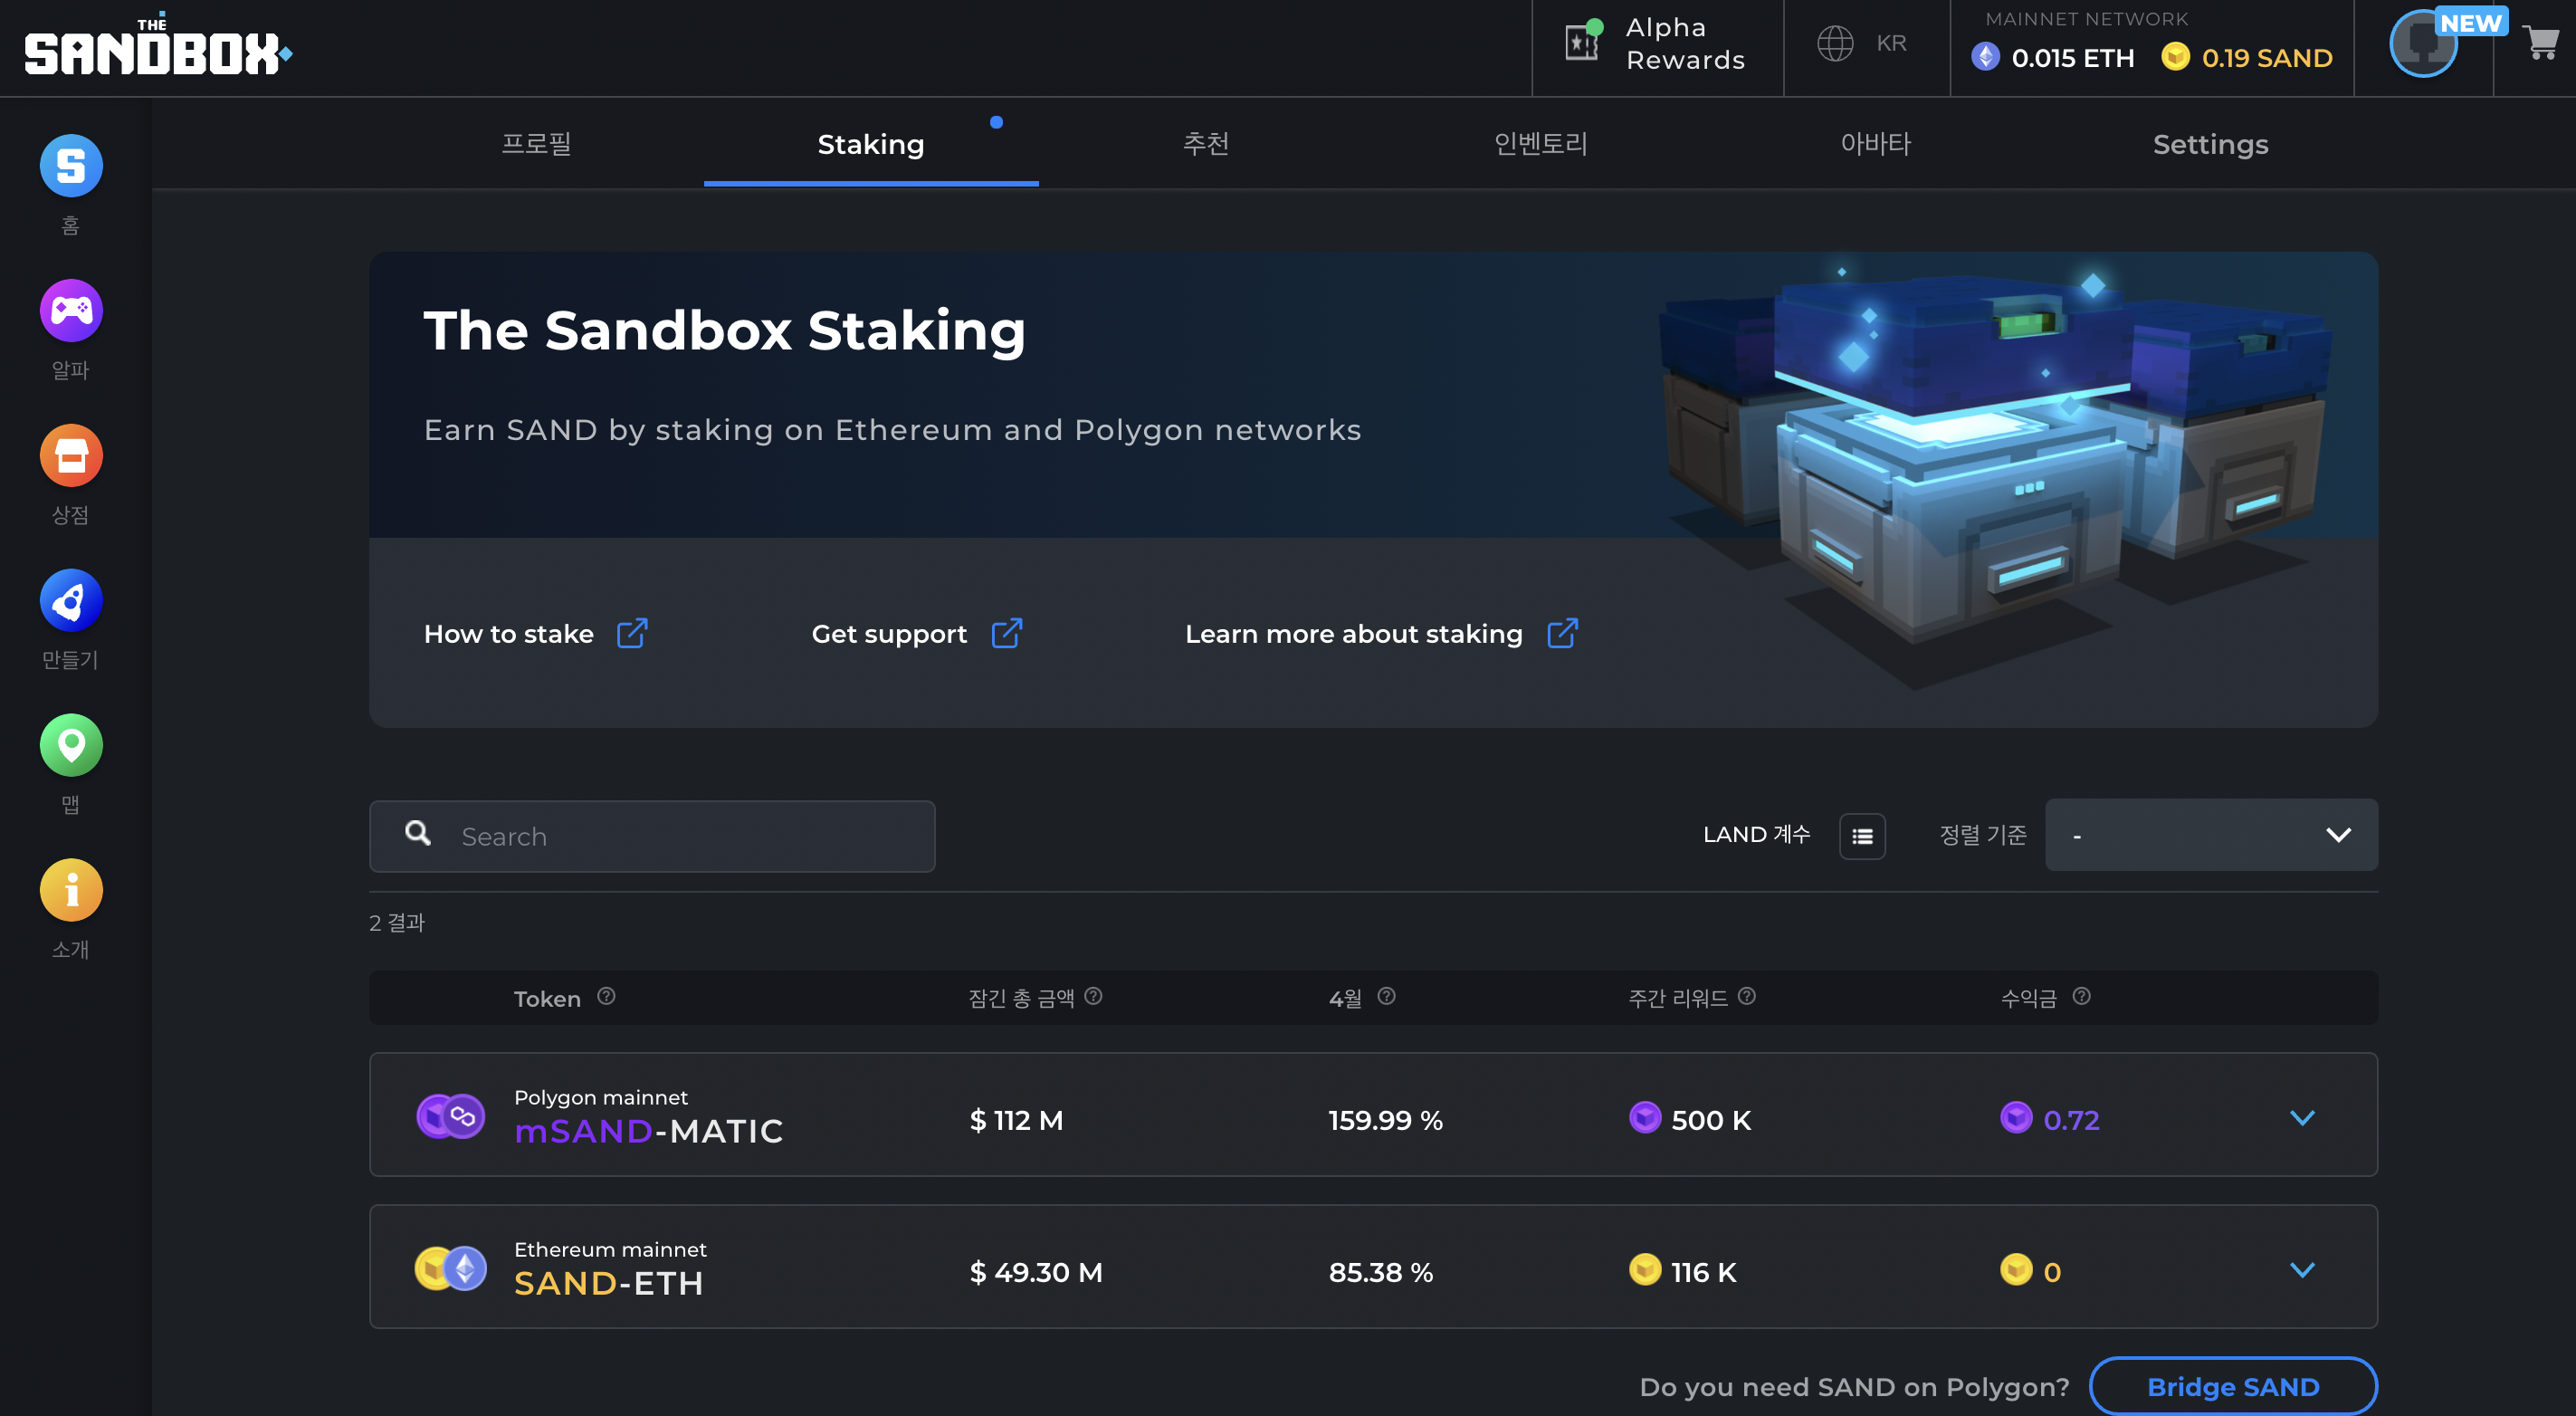Image resolution: width=2576 pixels, height=1416 pixels.
Task: Click 116 K weekly reward value
Action: pyautogui.click(x=1704, y=1272)
